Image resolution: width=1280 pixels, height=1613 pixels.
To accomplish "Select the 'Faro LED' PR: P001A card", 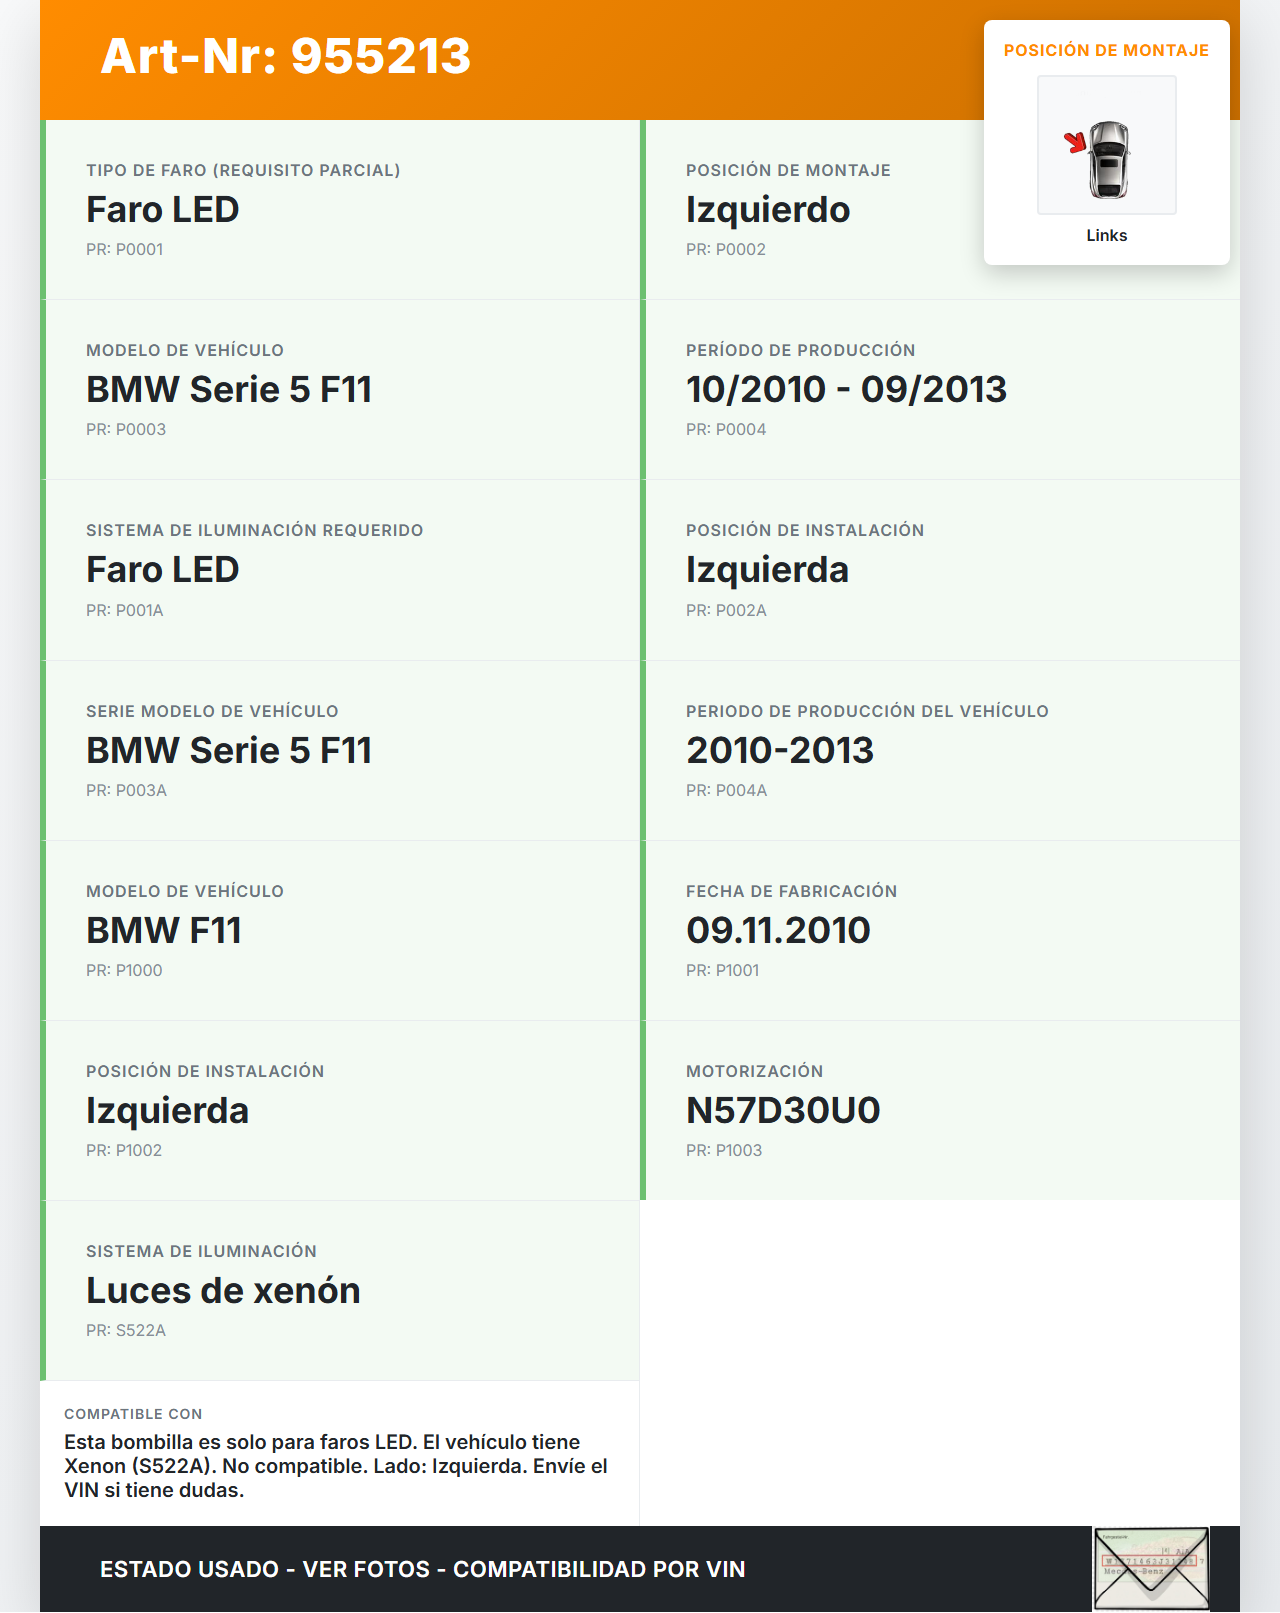I will 340,570.
